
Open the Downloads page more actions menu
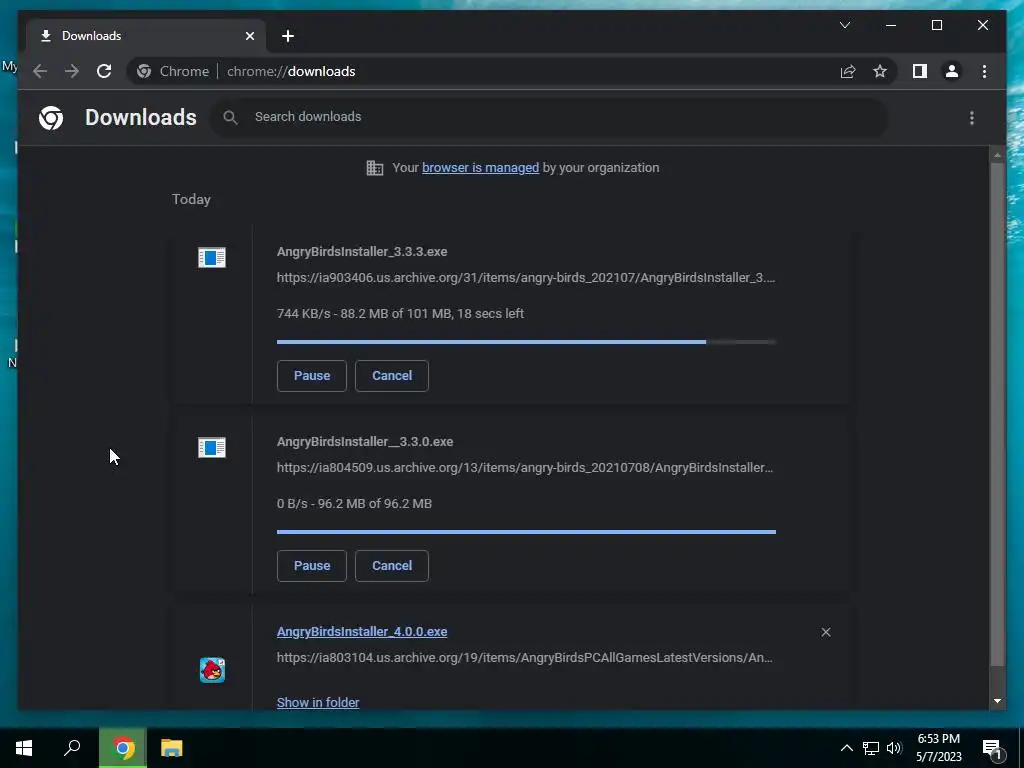[972, 118]
